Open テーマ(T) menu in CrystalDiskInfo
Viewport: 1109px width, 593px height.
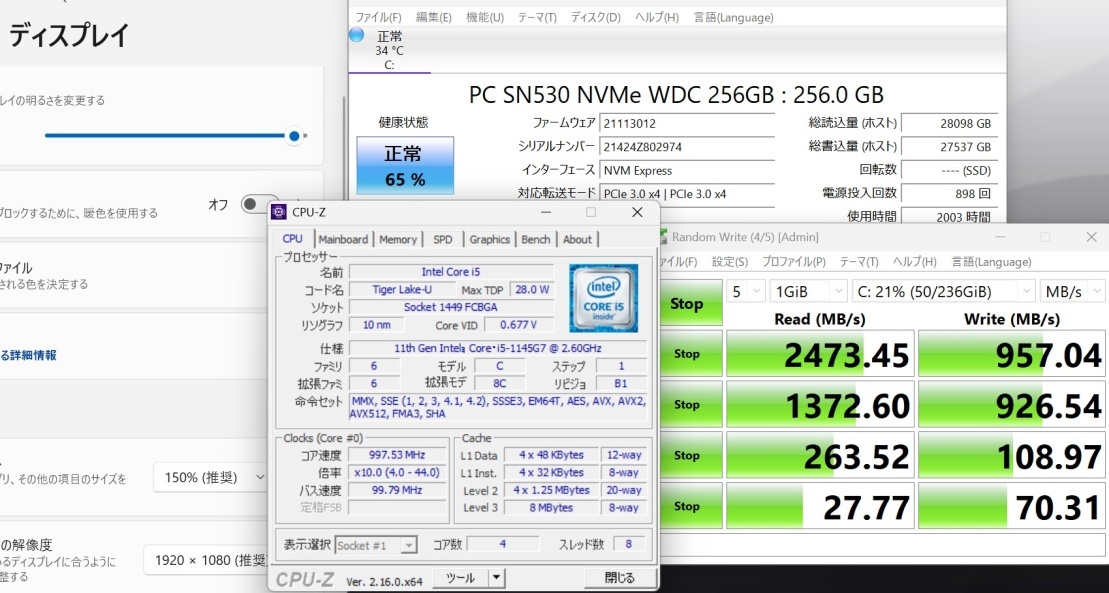tap(537, 17)
